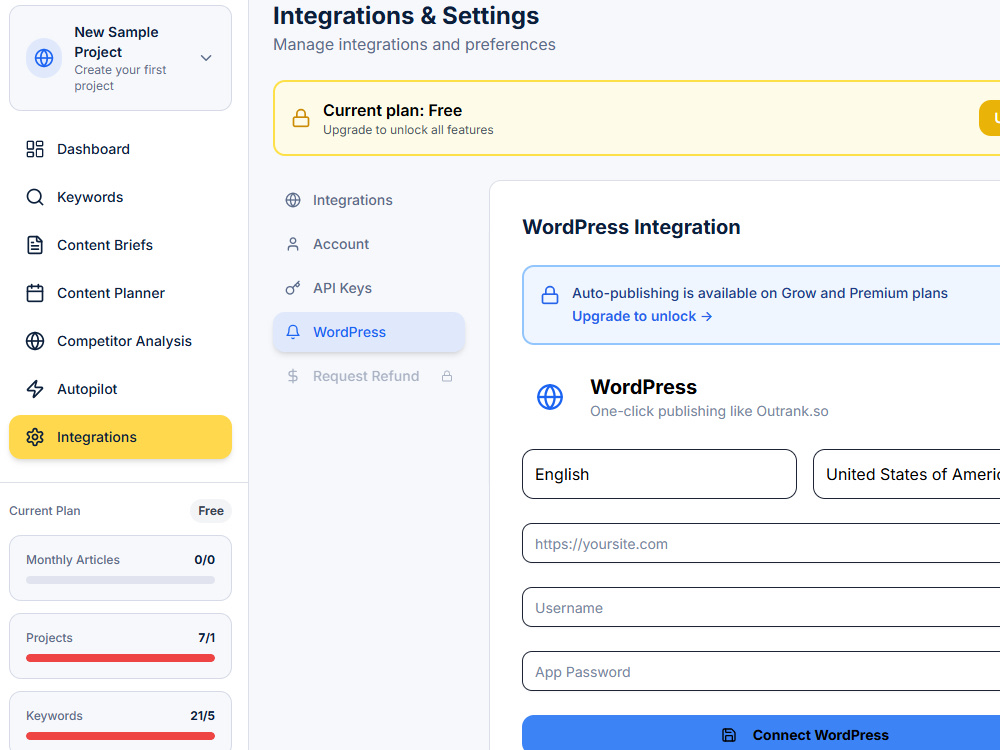
Task: Click the 'One-click publishing like Outrank.so' text
Action: click(x=709, y=411)
